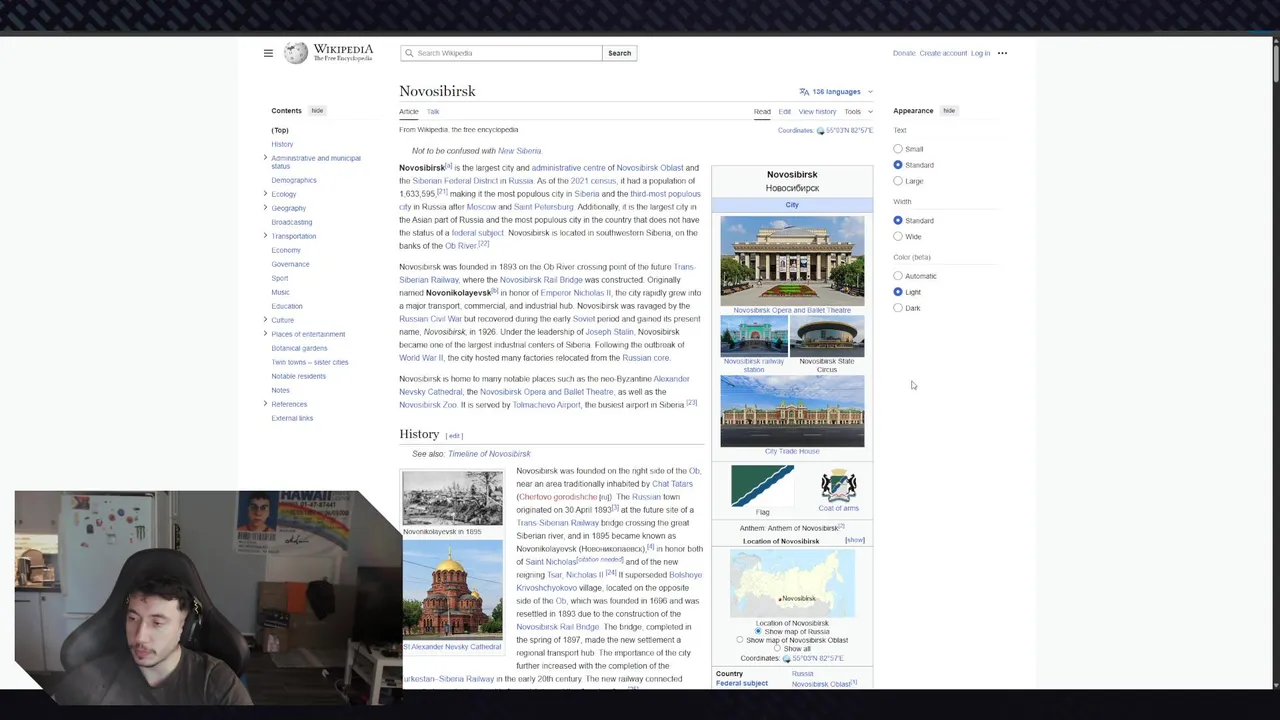
Task: Jump to Governance in contents
Action: point(290,264)
